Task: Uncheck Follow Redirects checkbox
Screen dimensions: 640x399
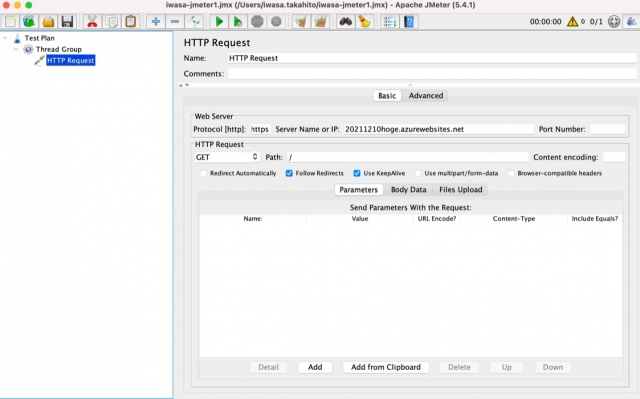Action: coord(289,173)
